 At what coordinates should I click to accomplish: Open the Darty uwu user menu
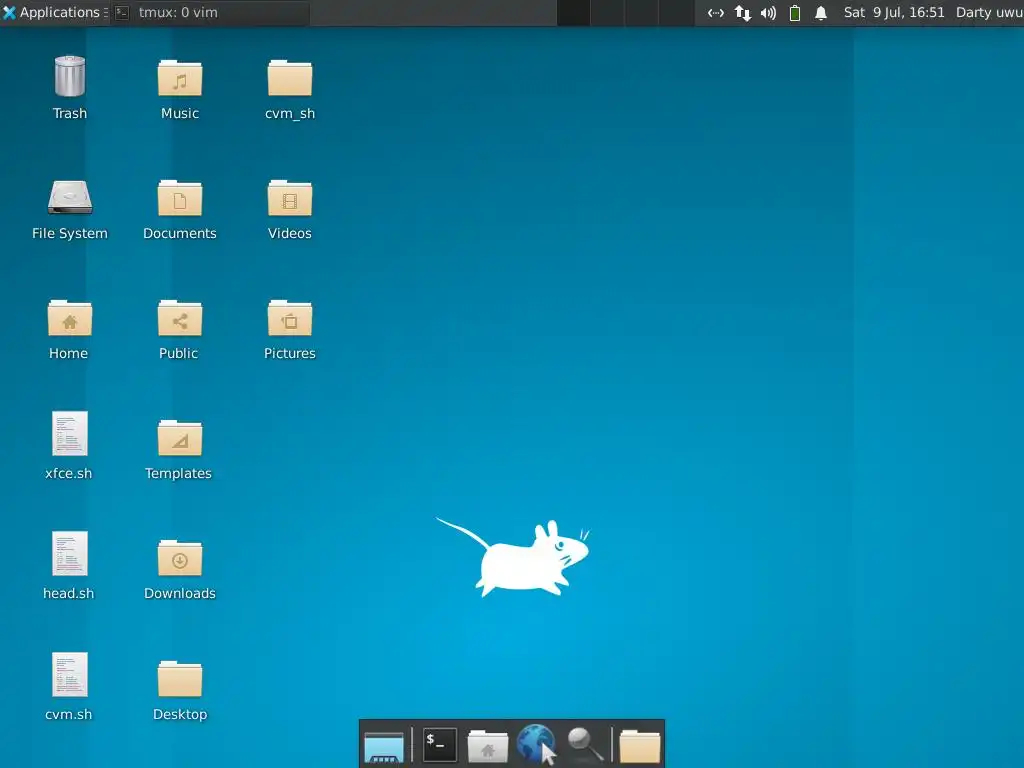(989, 12)
